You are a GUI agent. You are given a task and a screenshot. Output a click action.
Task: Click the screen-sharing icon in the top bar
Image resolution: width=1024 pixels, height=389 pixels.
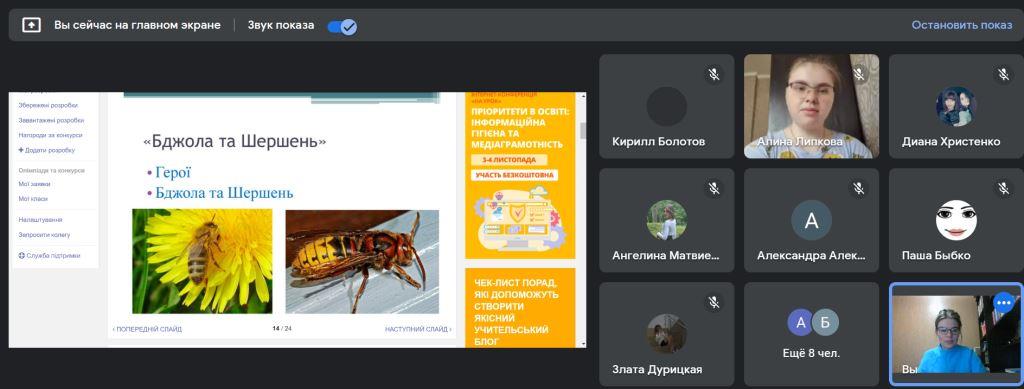31,25
